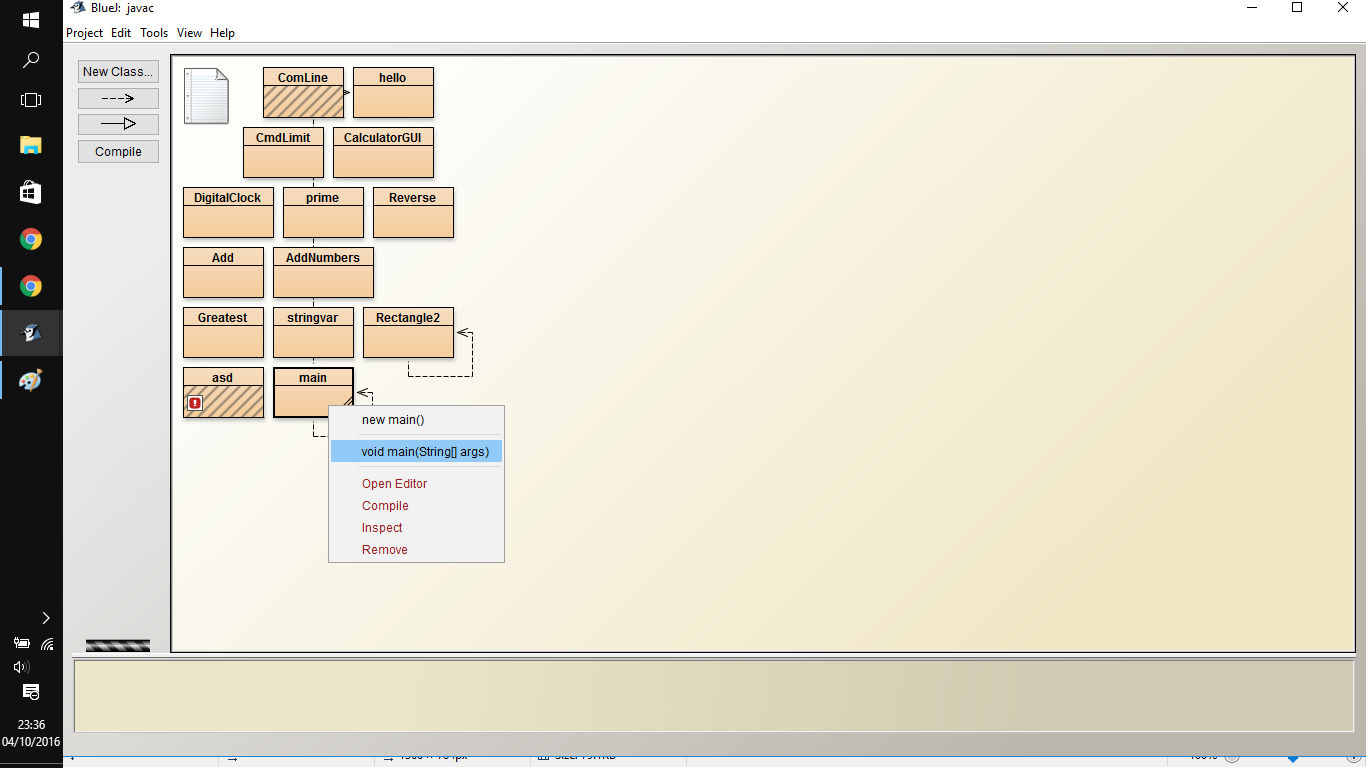Choose Open Editor from the context menu

[394, 483]
